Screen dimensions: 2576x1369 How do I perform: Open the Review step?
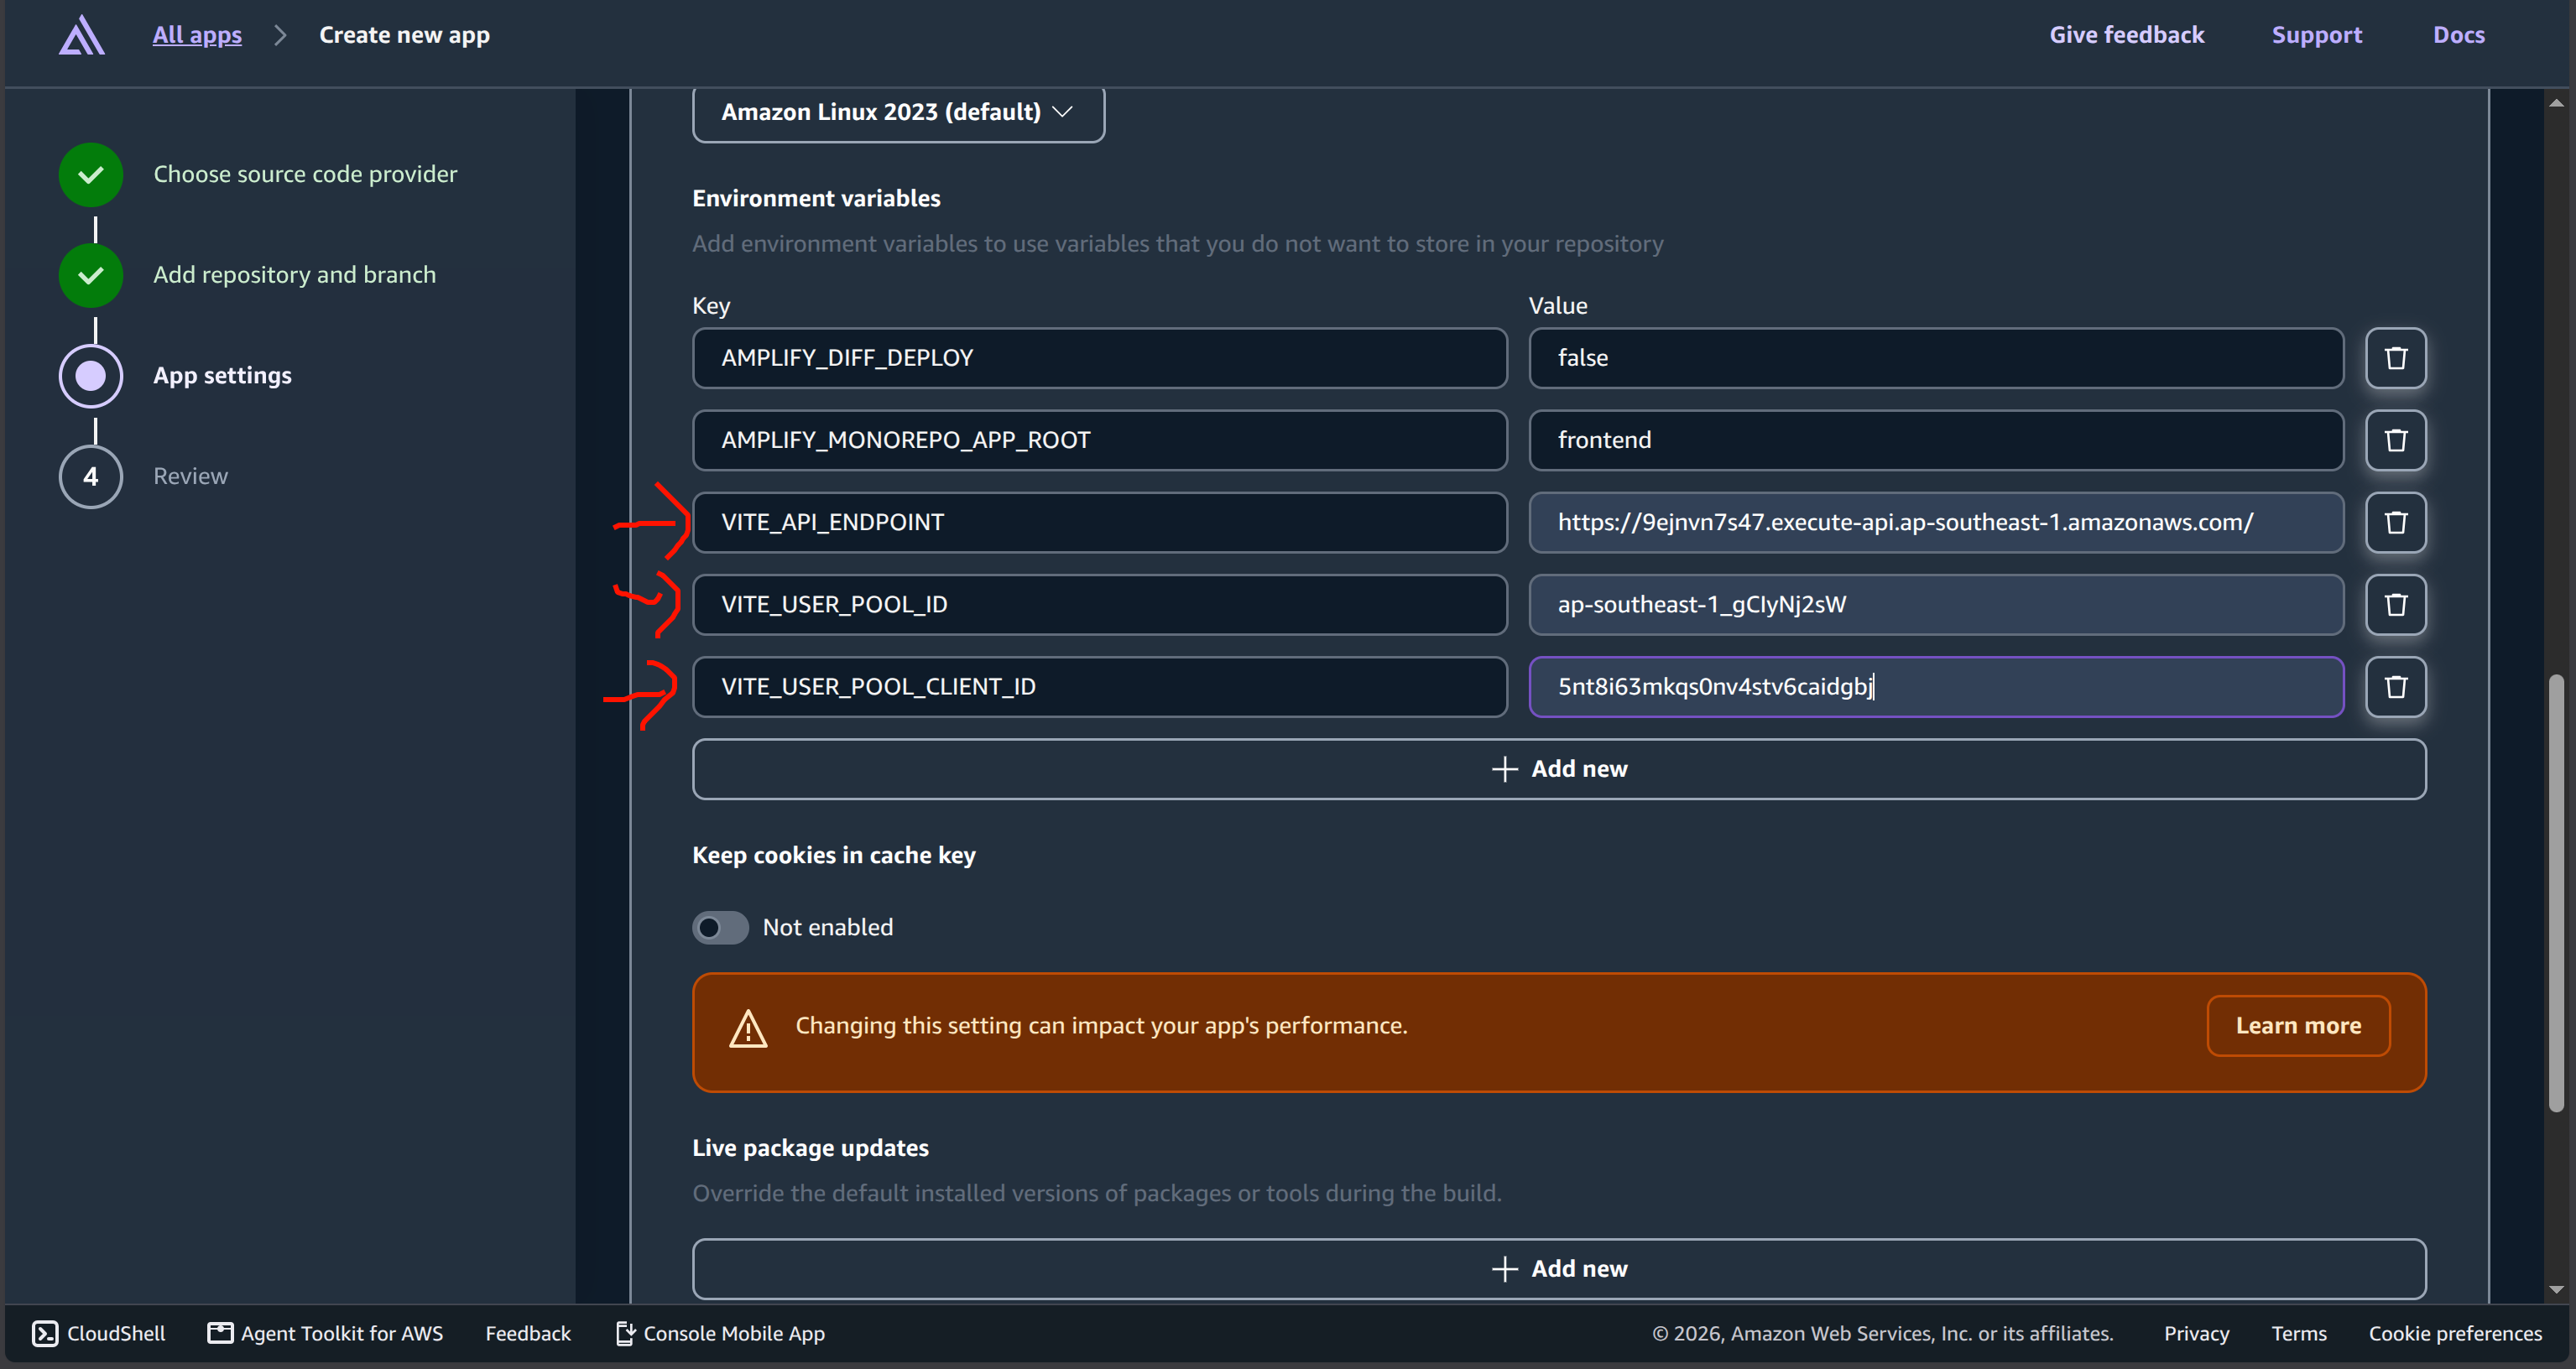(x=190, y=476)
